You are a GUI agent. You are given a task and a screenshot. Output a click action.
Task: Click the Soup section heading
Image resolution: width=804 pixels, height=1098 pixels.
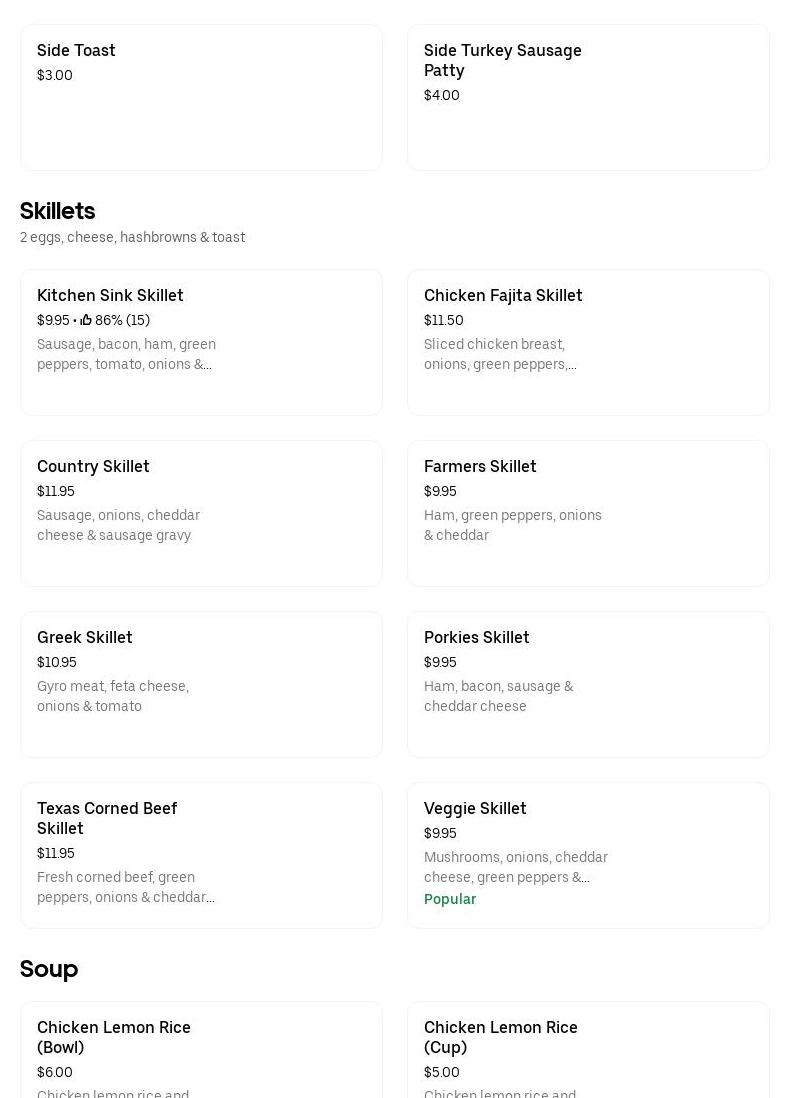(x=49, y=969)
